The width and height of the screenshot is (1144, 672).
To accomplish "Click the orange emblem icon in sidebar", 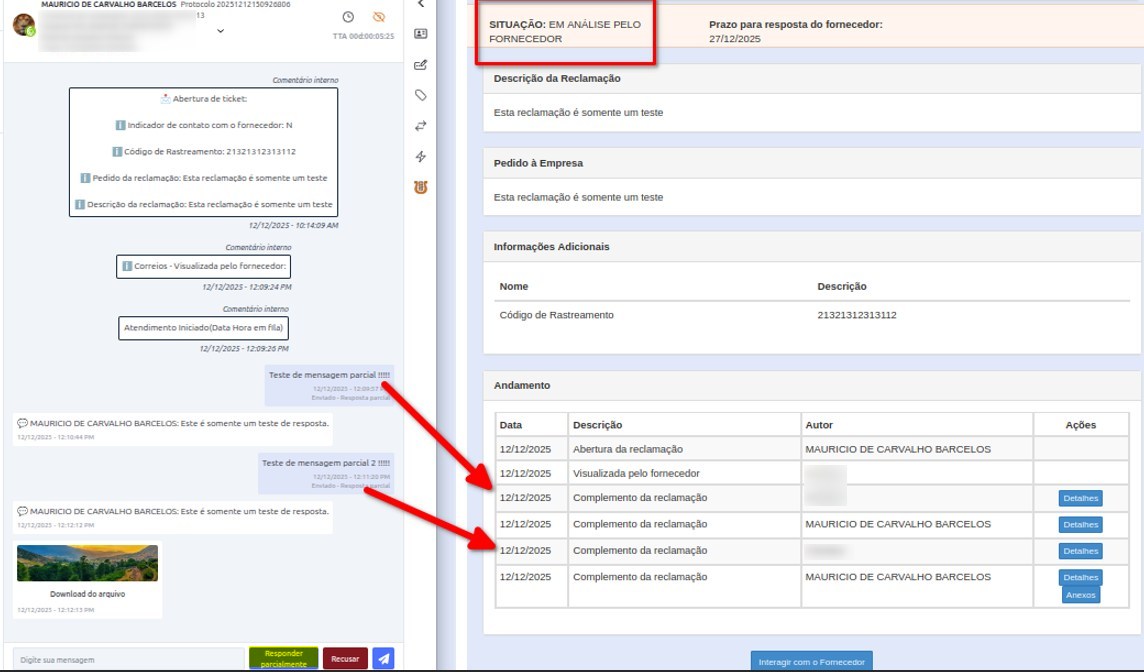I will click(421, 187).
